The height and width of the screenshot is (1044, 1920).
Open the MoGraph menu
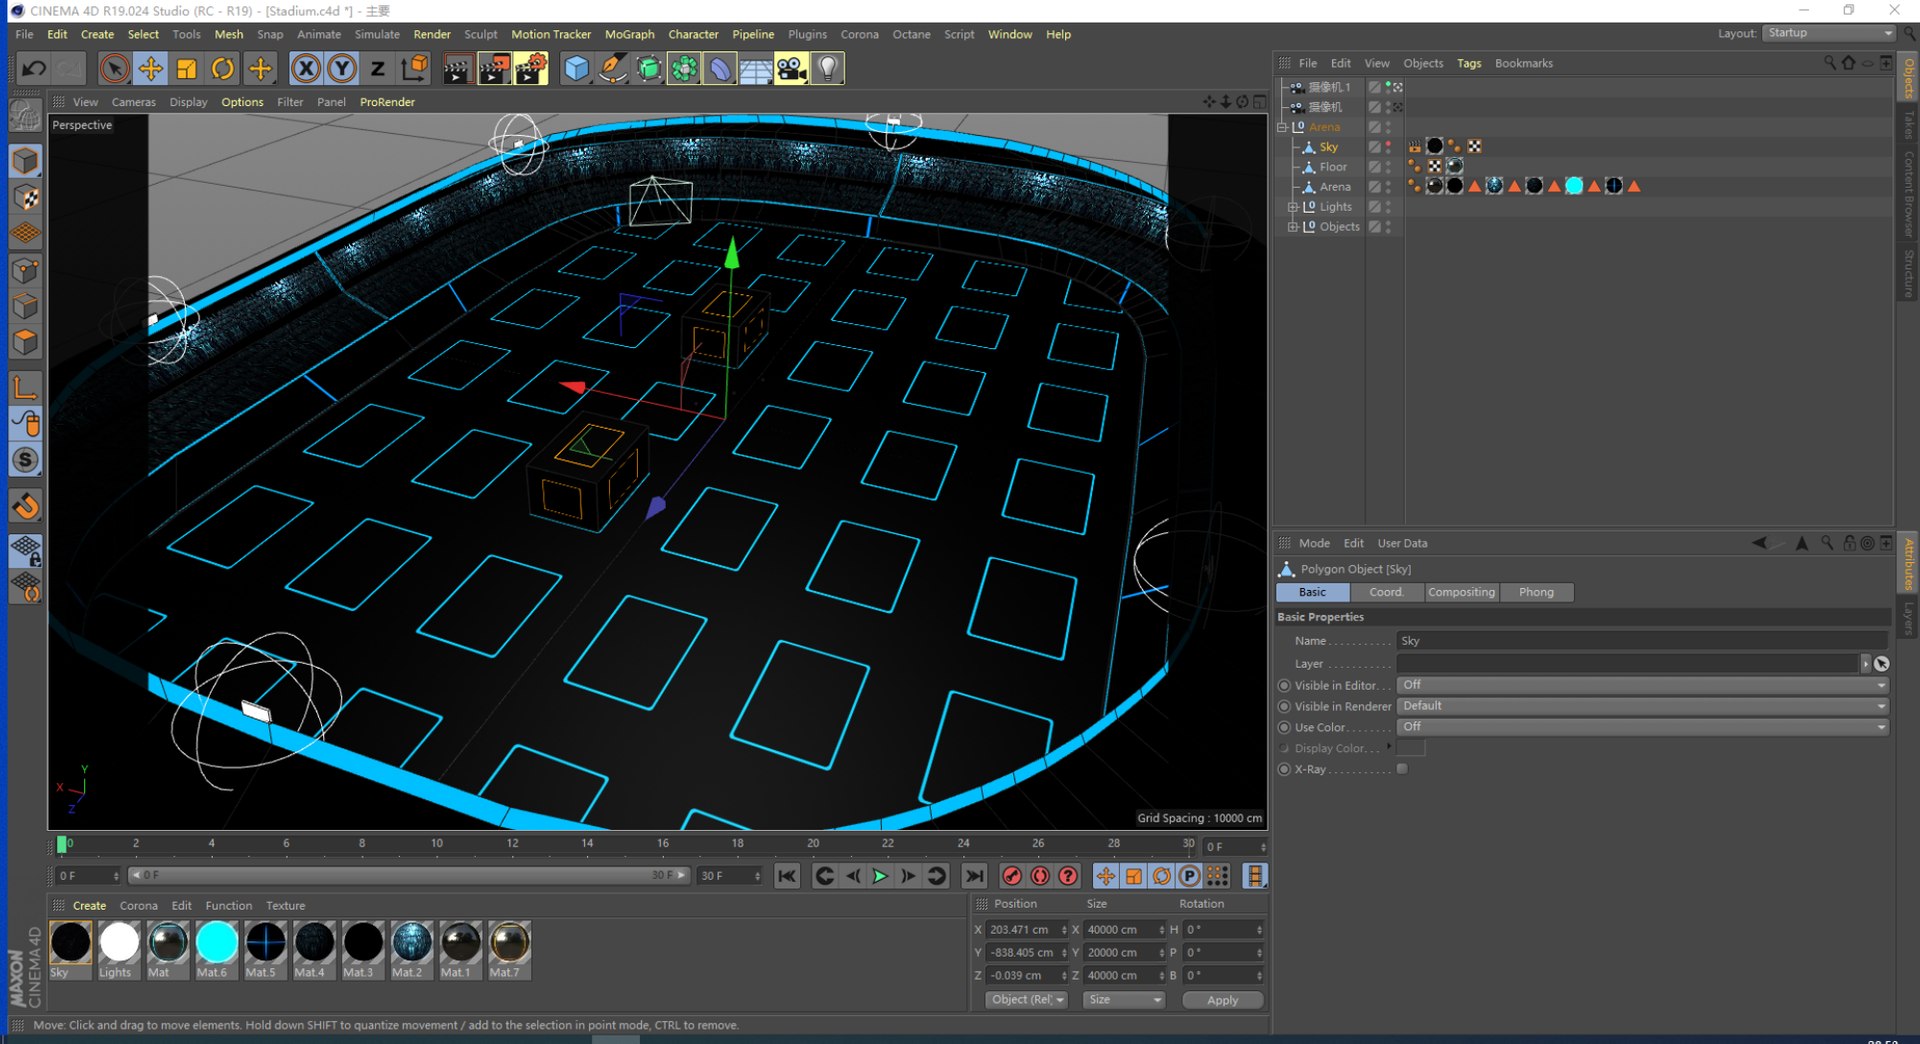(x=629, y=34)
